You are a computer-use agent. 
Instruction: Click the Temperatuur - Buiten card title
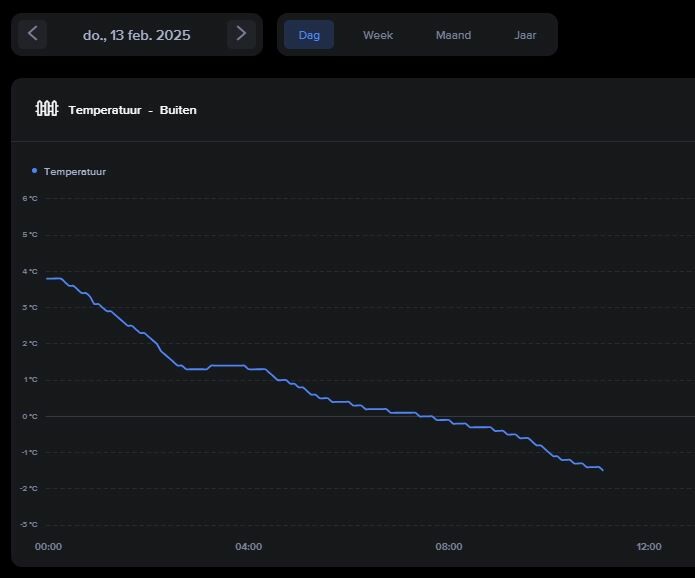(132, 110)
